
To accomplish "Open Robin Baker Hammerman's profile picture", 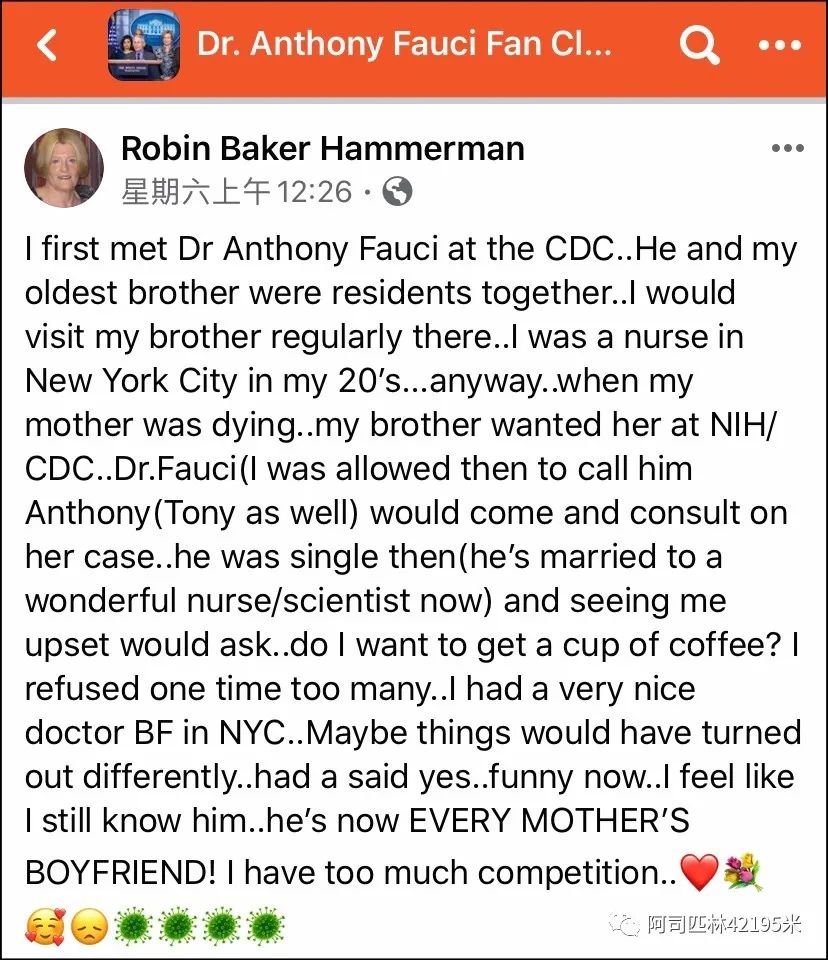I will pyautogui.click(x=64, y=167).
